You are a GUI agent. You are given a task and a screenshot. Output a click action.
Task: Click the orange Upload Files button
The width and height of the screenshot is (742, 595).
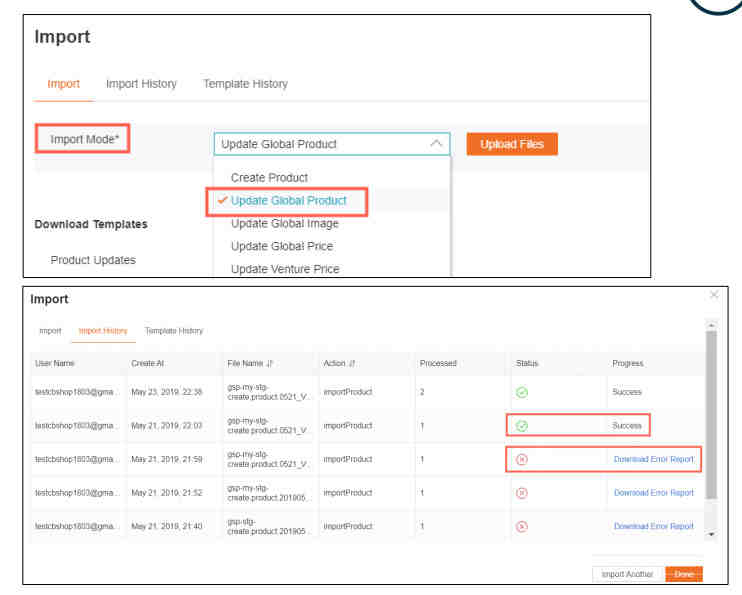[512, 144]
